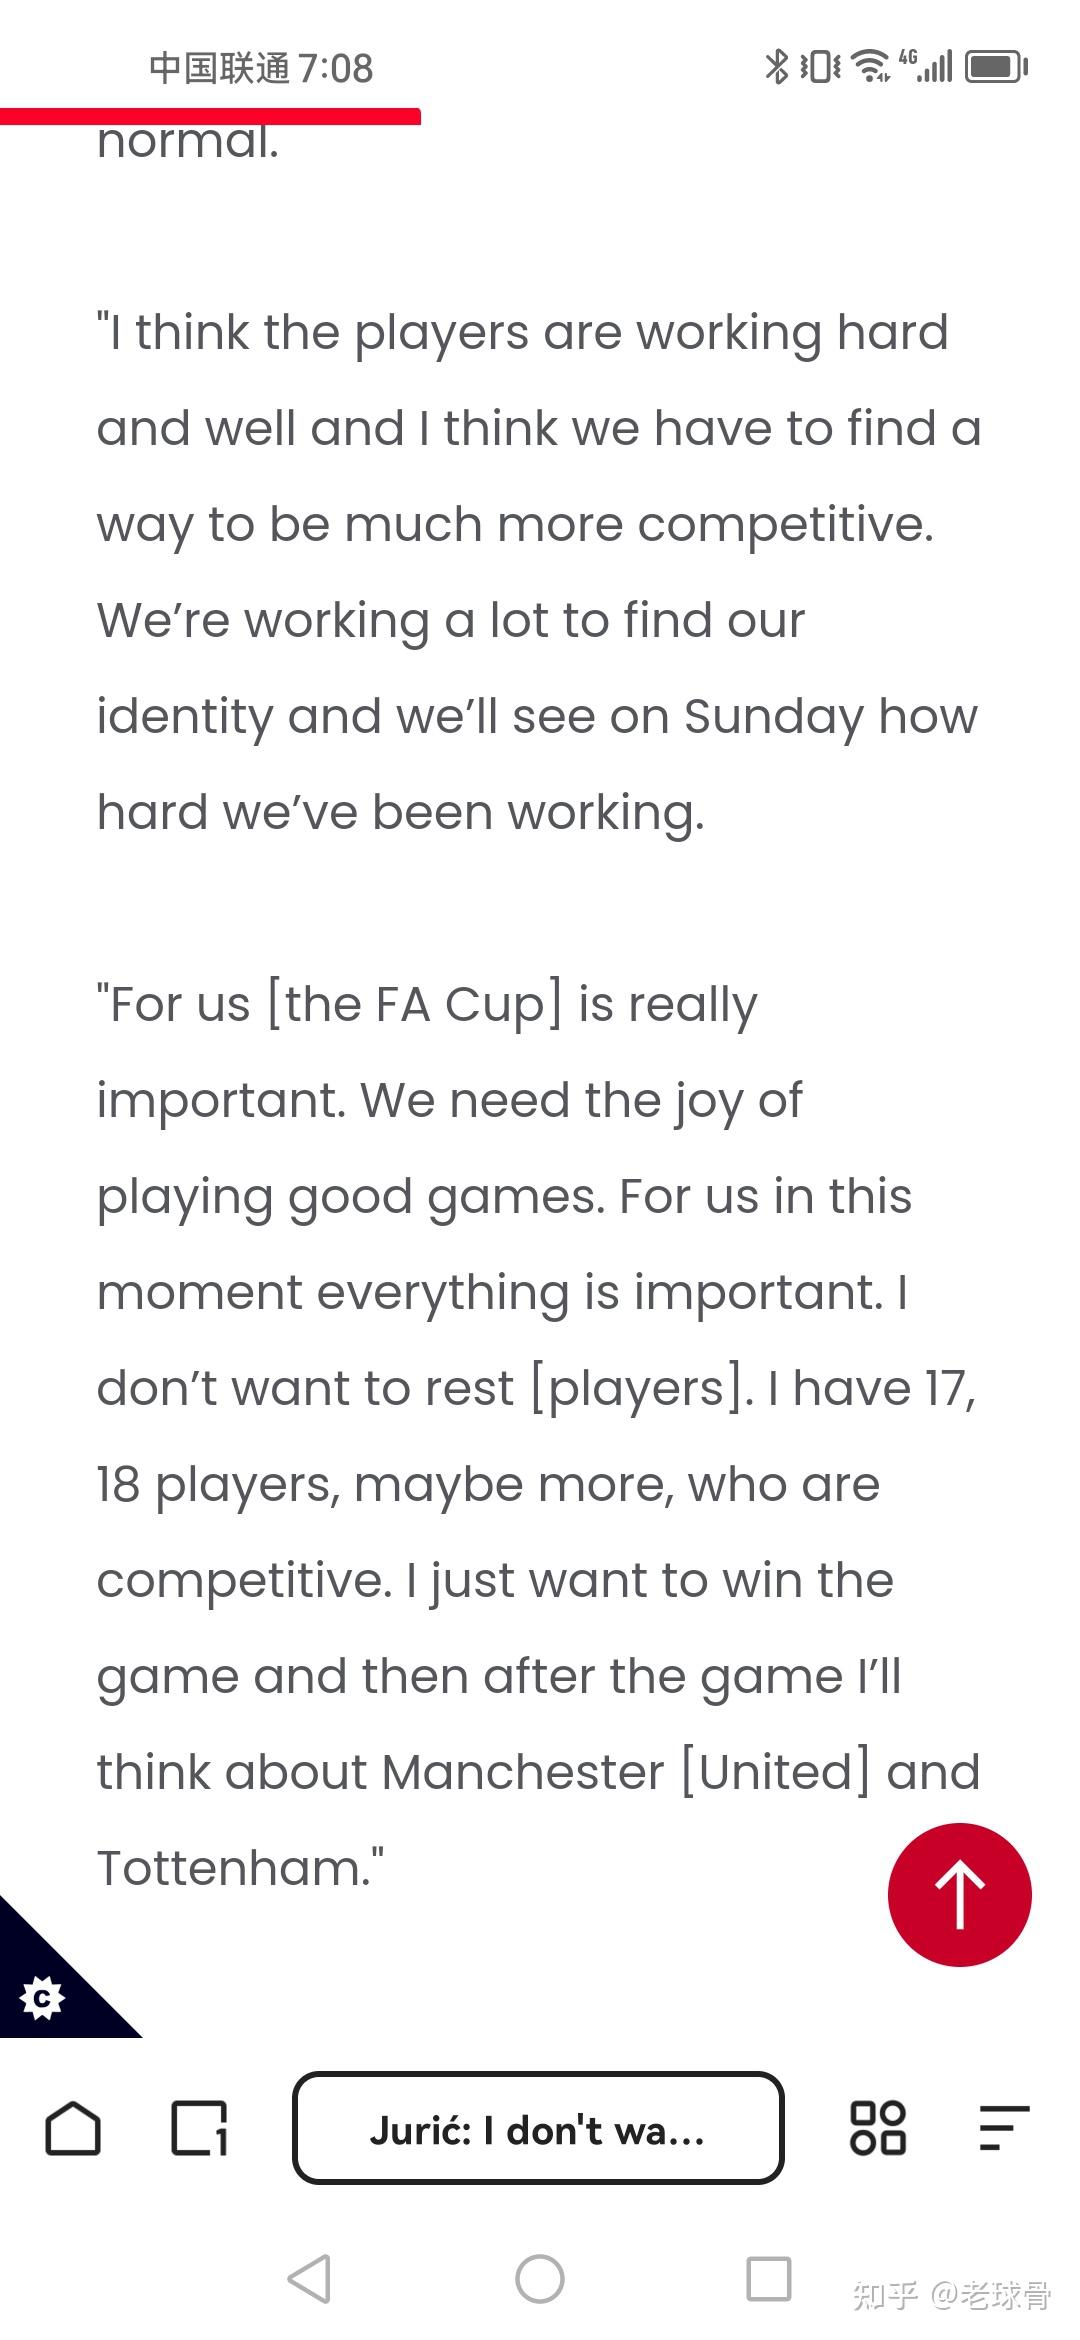Image resolution: width=1080 pixels, height=2340 pixels.
Task: Tap the paragraph beginning "For us [the FA Cup]"
Action: (x=538, y=1436)
